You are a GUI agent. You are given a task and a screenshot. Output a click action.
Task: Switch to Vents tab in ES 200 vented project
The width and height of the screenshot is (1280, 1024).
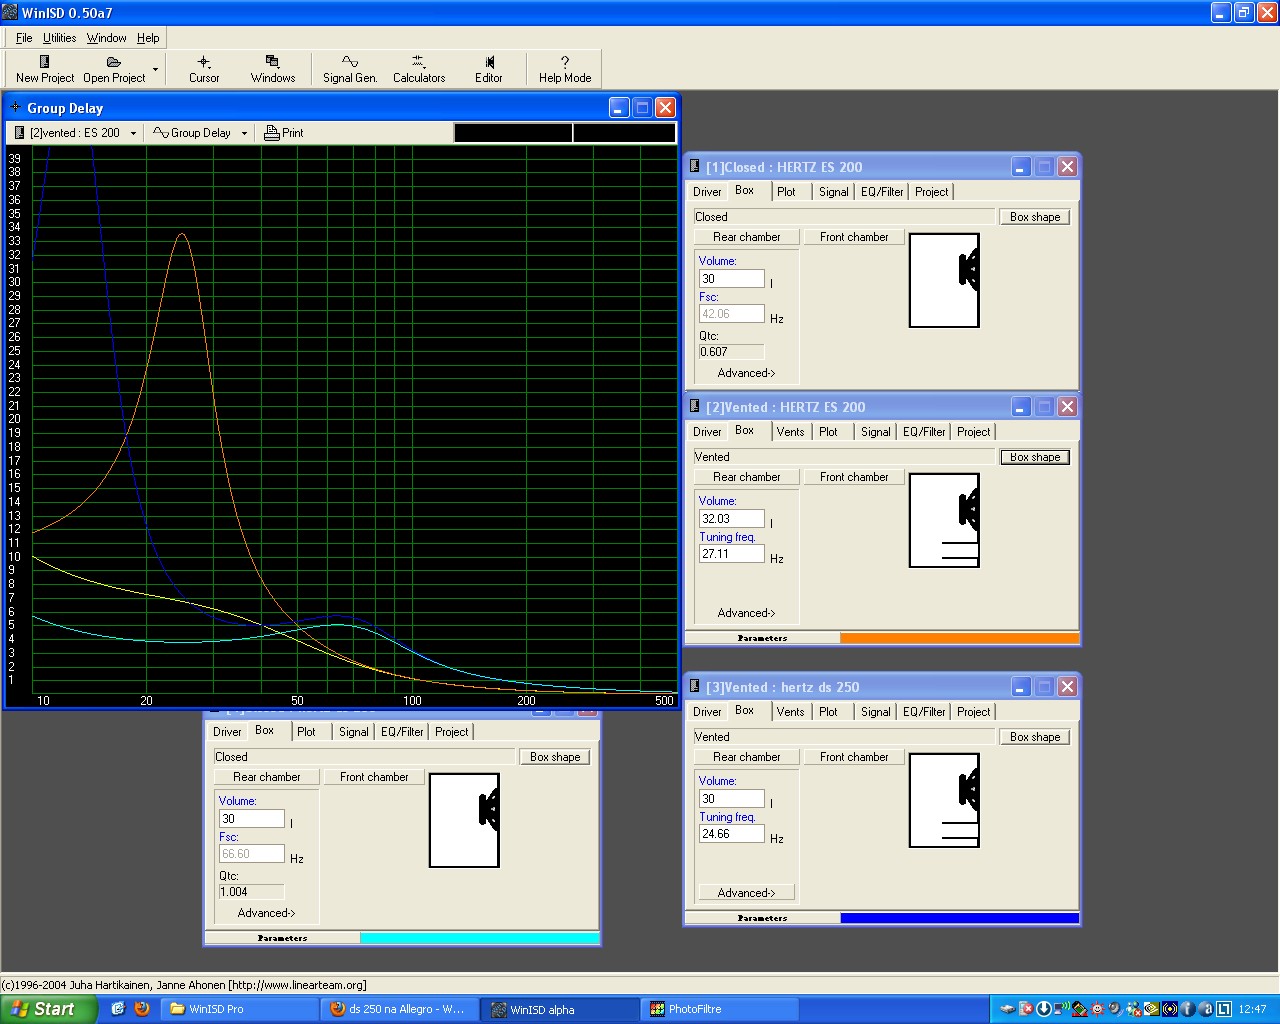pos(790,432)
